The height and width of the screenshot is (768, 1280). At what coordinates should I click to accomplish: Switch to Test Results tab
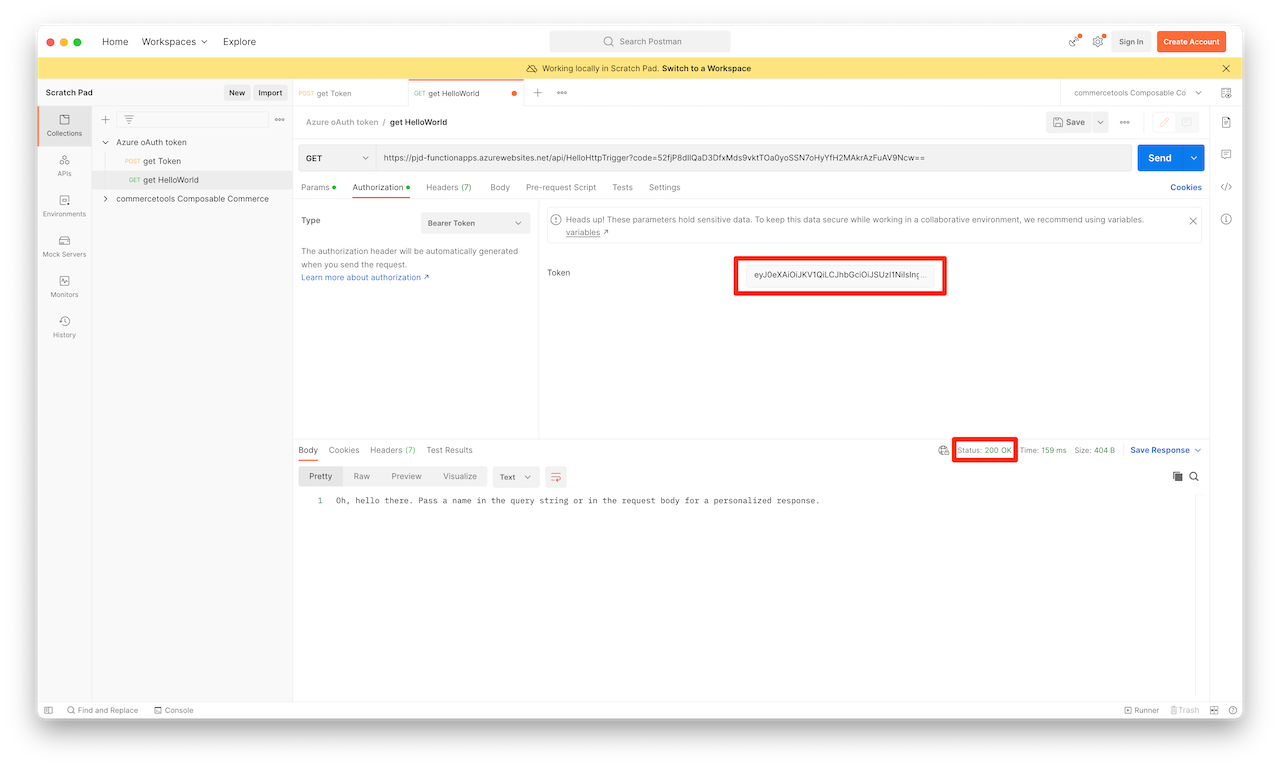(x=449, y=450)
